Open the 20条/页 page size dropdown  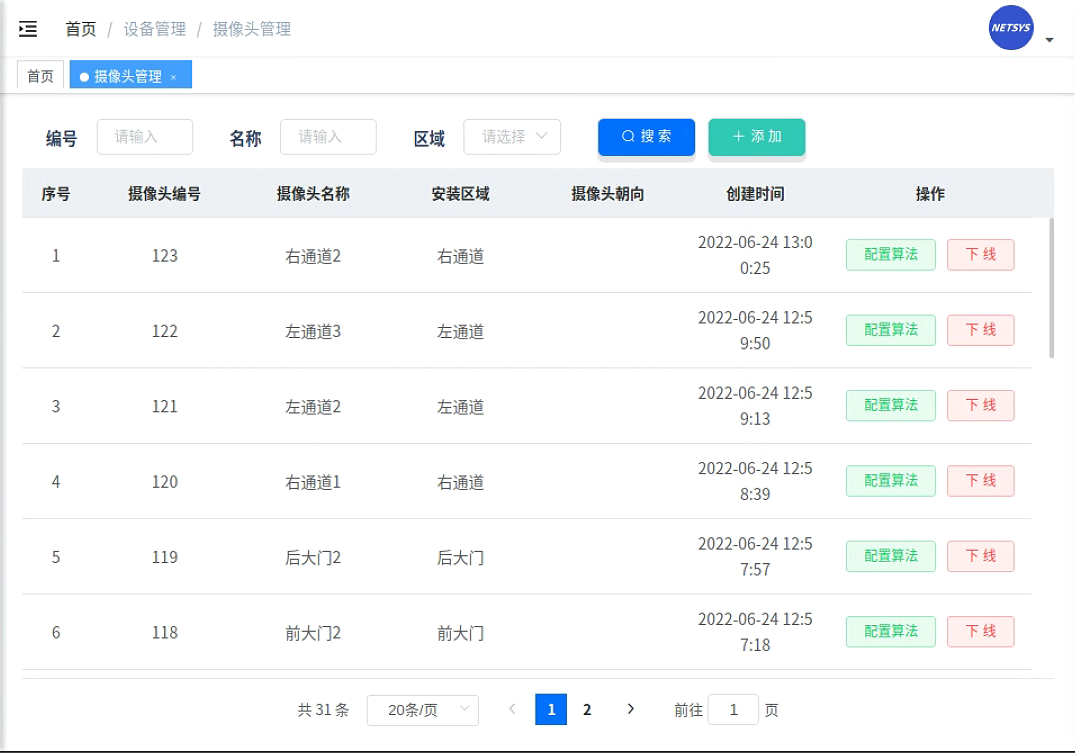(422, 710)
